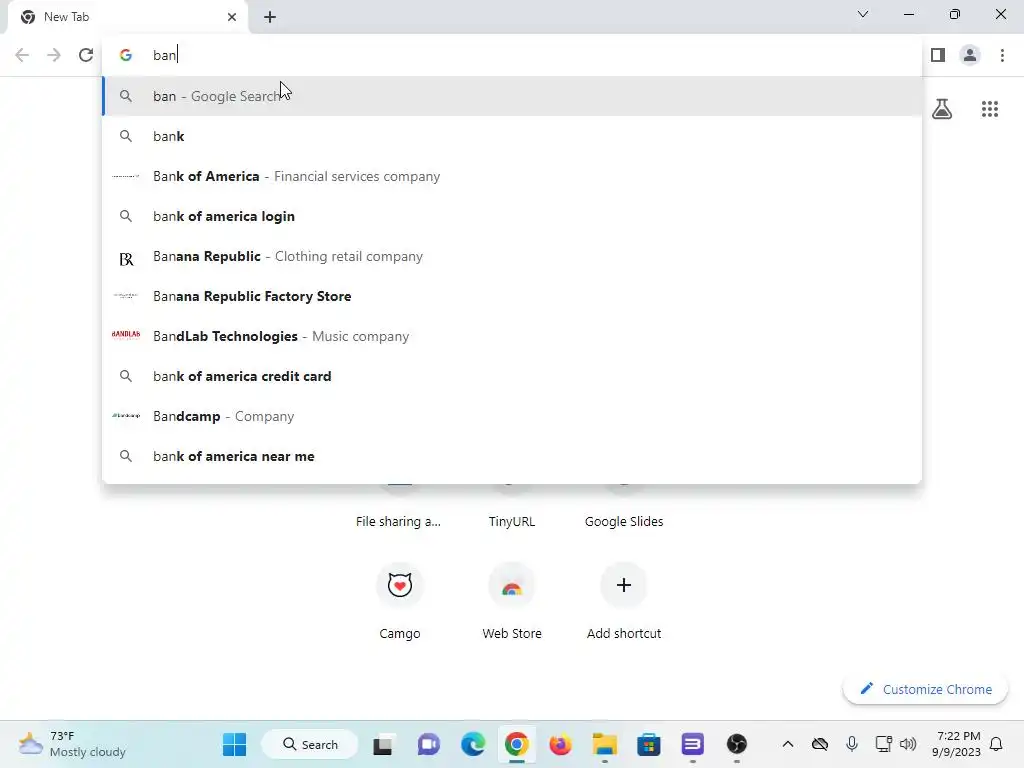Click the Customize Chrome button
1024x768 pixels.
[x=925, y=689]
